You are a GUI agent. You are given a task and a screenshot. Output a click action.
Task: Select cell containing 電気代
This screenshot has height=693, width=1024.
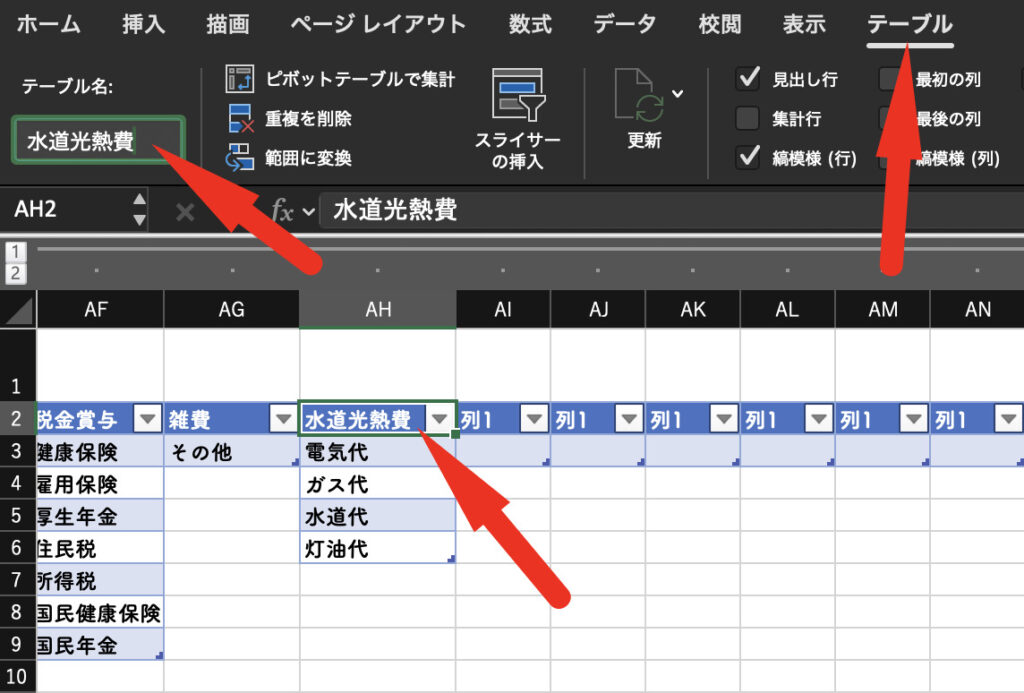pos(377,452)
